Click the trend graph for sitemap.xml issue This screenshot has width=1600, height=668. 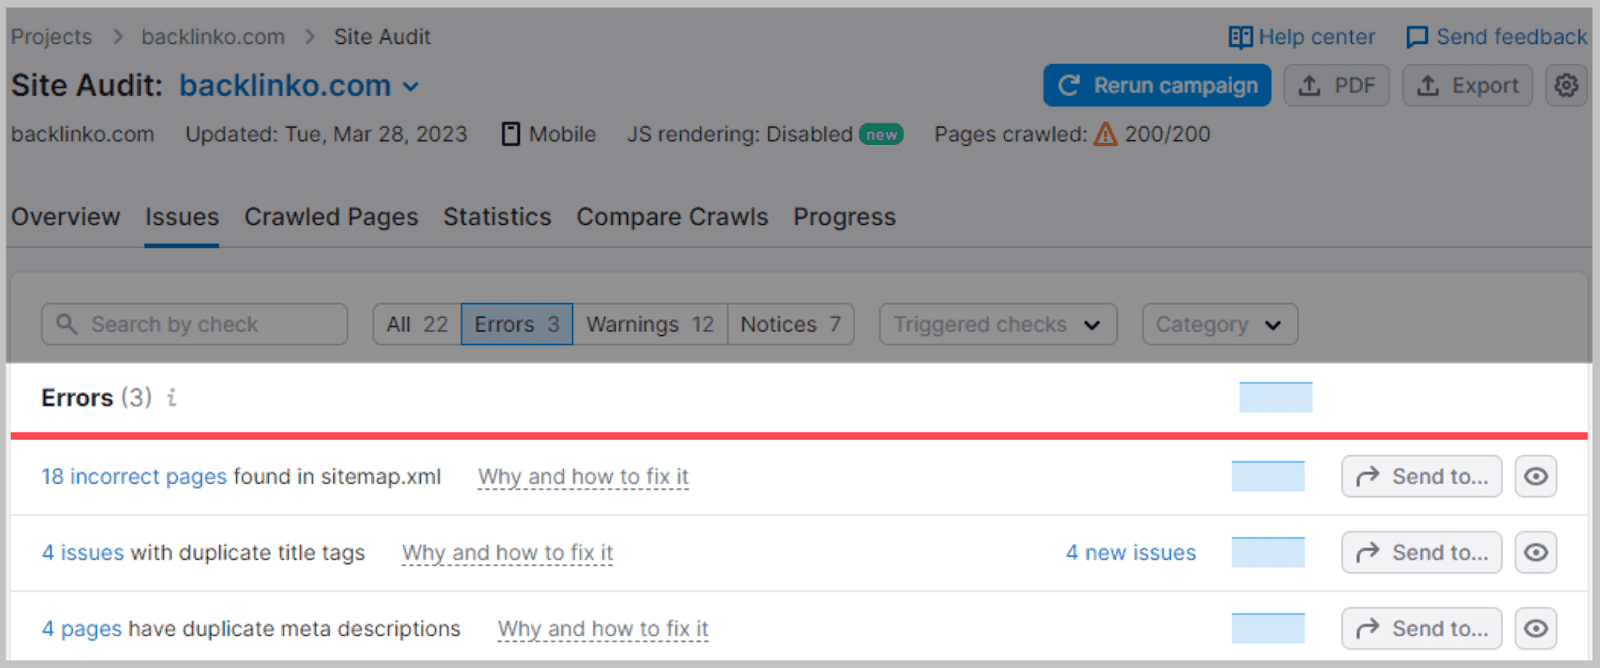pos(1268,476)
